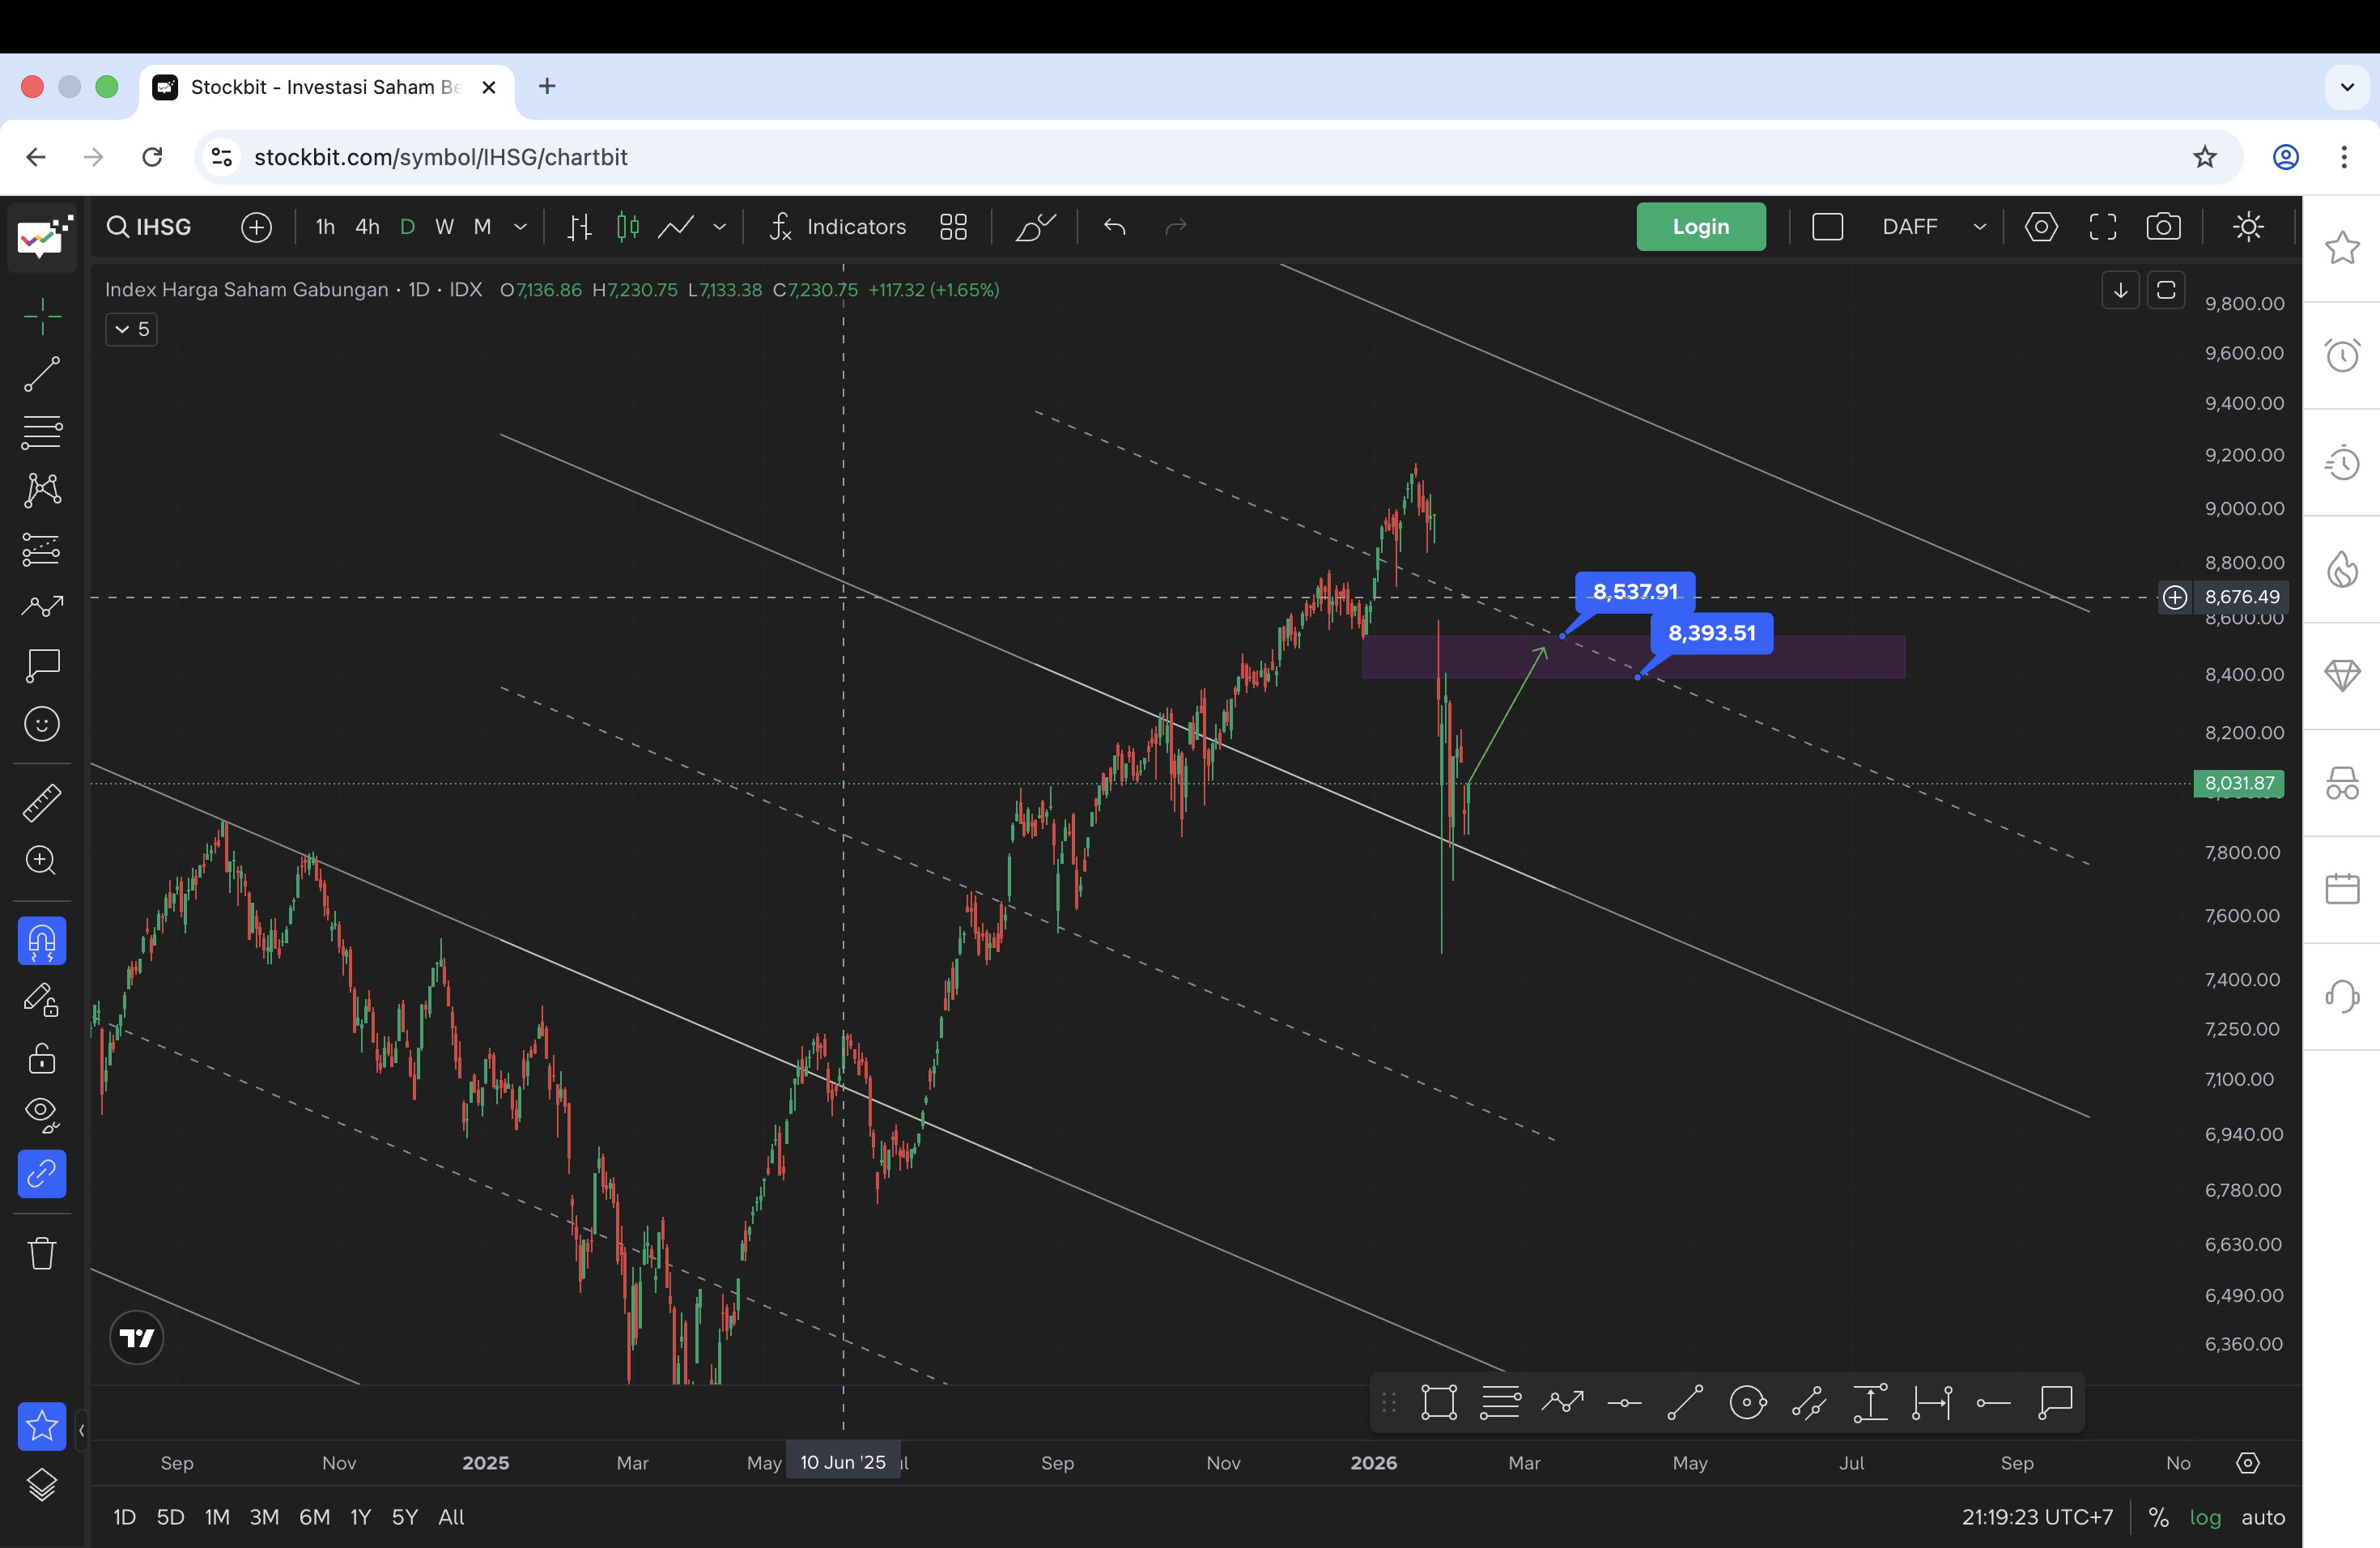Select the measure ruler tool
The height and width of the screenshot is (1548, 2380).
(x=42, y=802)
